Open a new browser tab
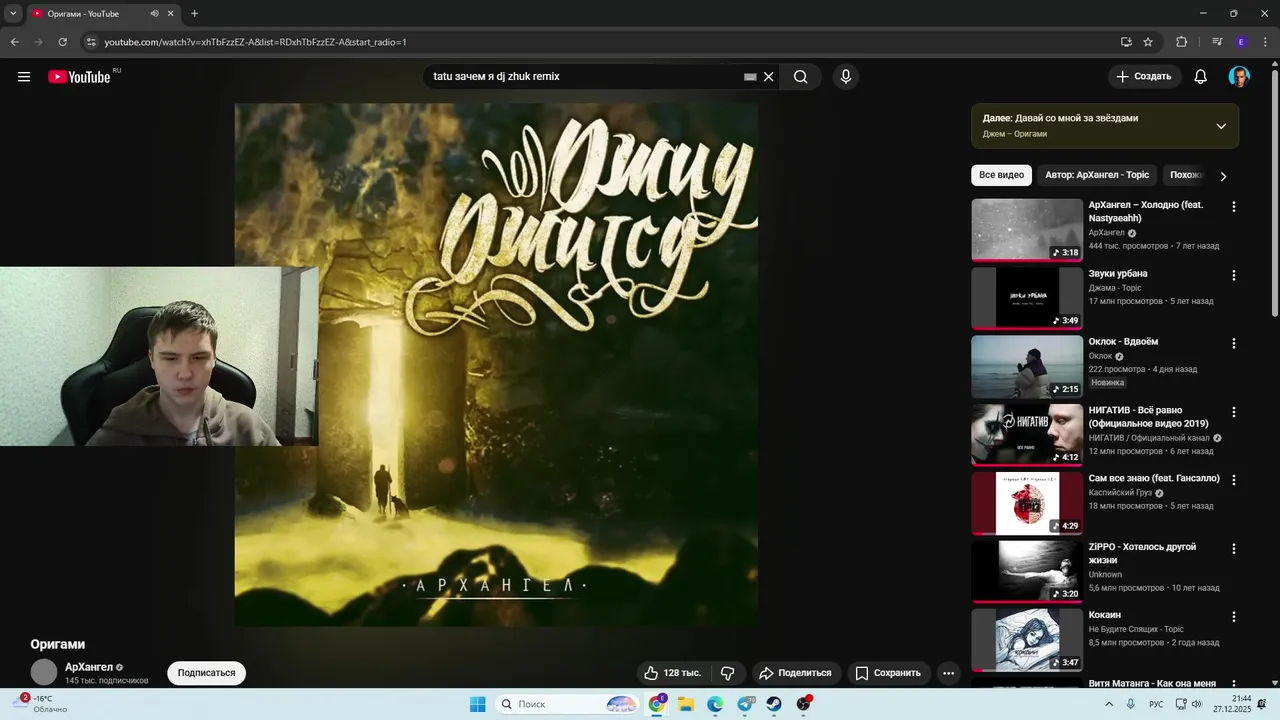 194,14
